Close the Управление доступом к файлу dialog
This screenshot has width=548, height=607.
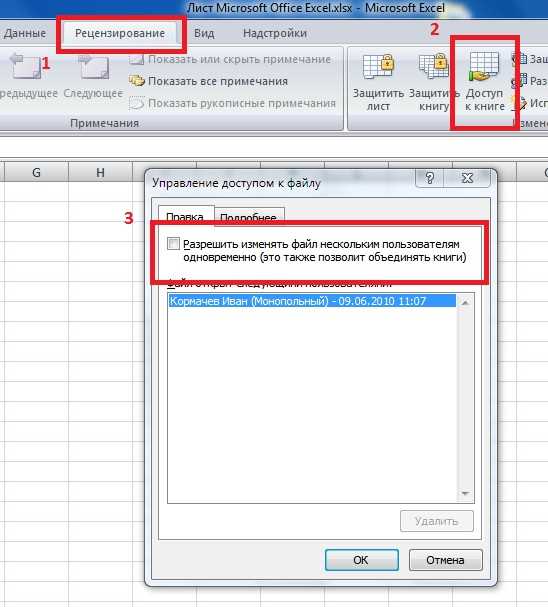pos(468,178)
